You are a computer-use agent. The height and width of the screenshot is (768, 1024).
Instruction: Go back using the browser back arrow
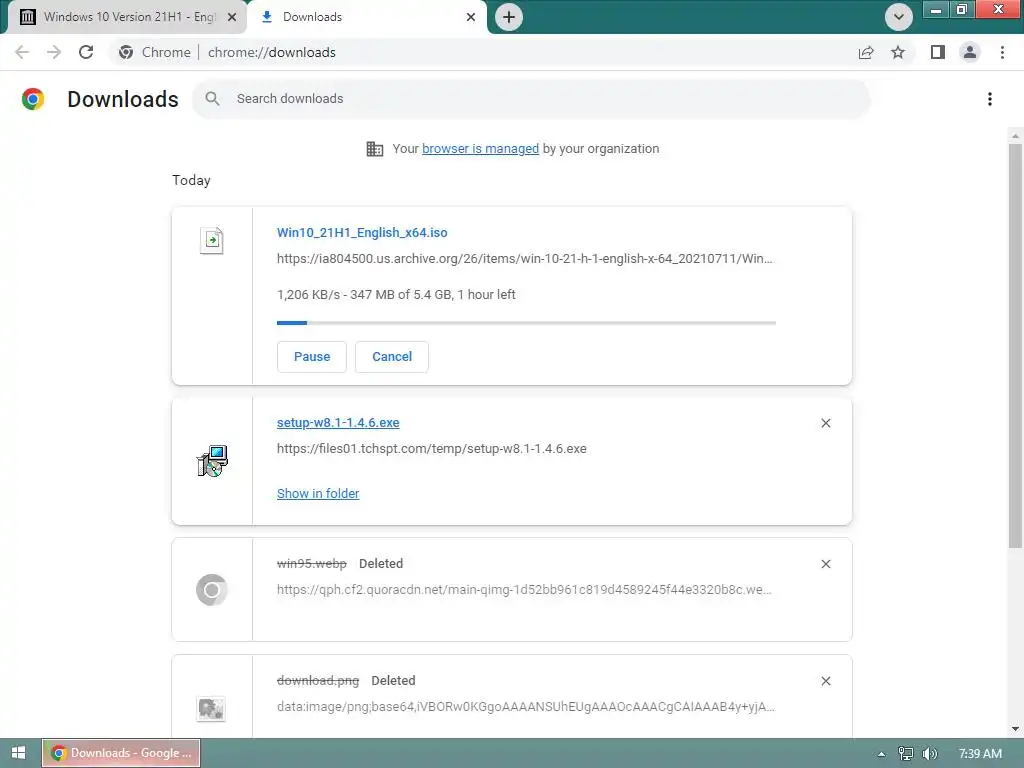pyautogui.click(x=22, y=52)
